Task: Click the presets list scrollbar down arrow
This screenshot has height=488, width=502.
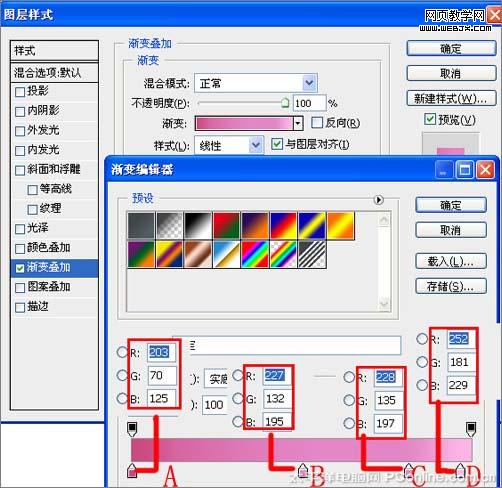Action: [384, 304]
